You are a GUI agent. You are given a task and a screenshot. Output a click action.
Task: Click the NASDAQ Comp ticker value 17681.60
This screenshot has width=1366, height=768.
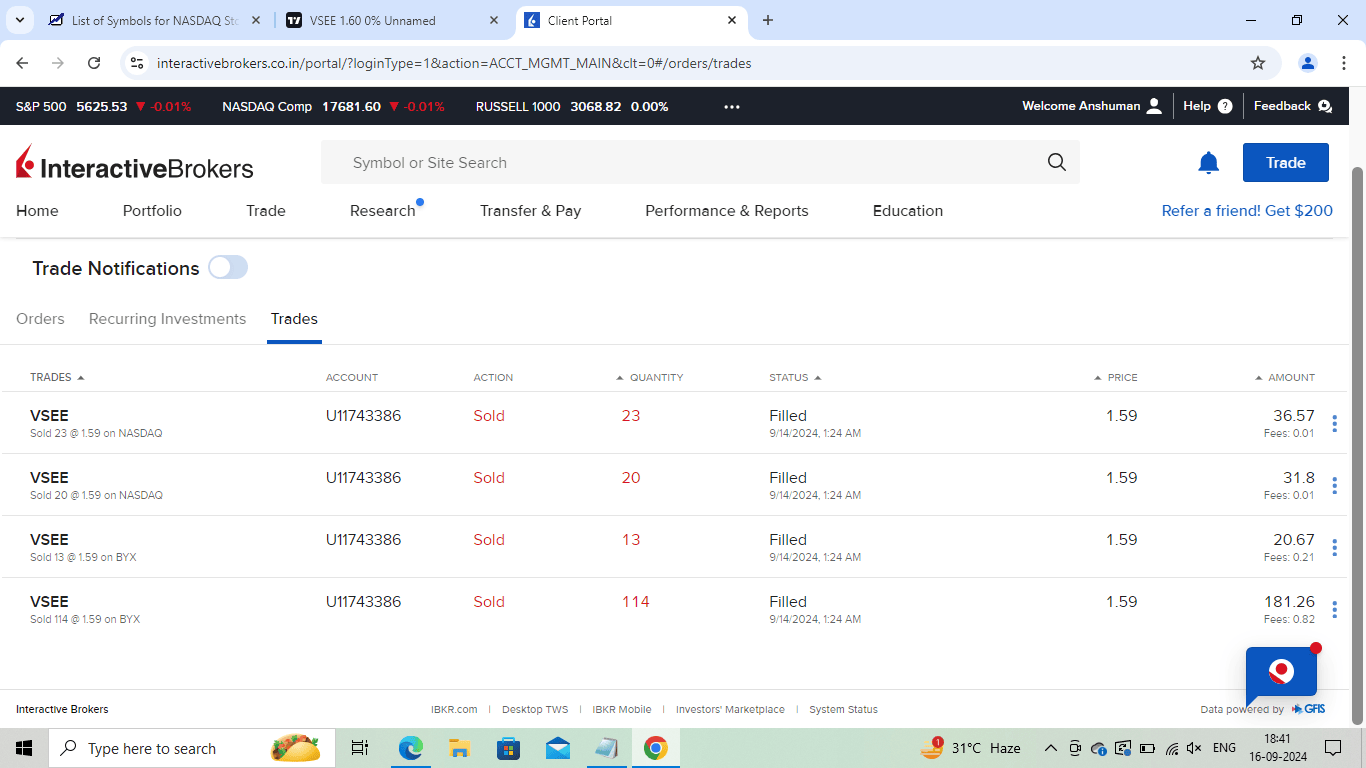click(351, 106)
